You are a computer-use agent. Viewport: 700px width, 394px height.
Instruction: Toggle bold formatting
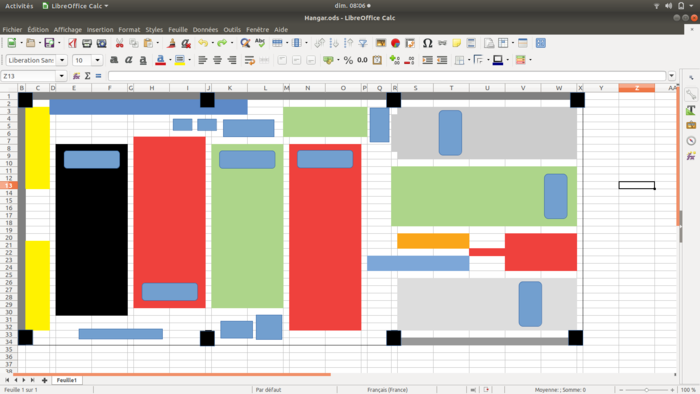114,60
